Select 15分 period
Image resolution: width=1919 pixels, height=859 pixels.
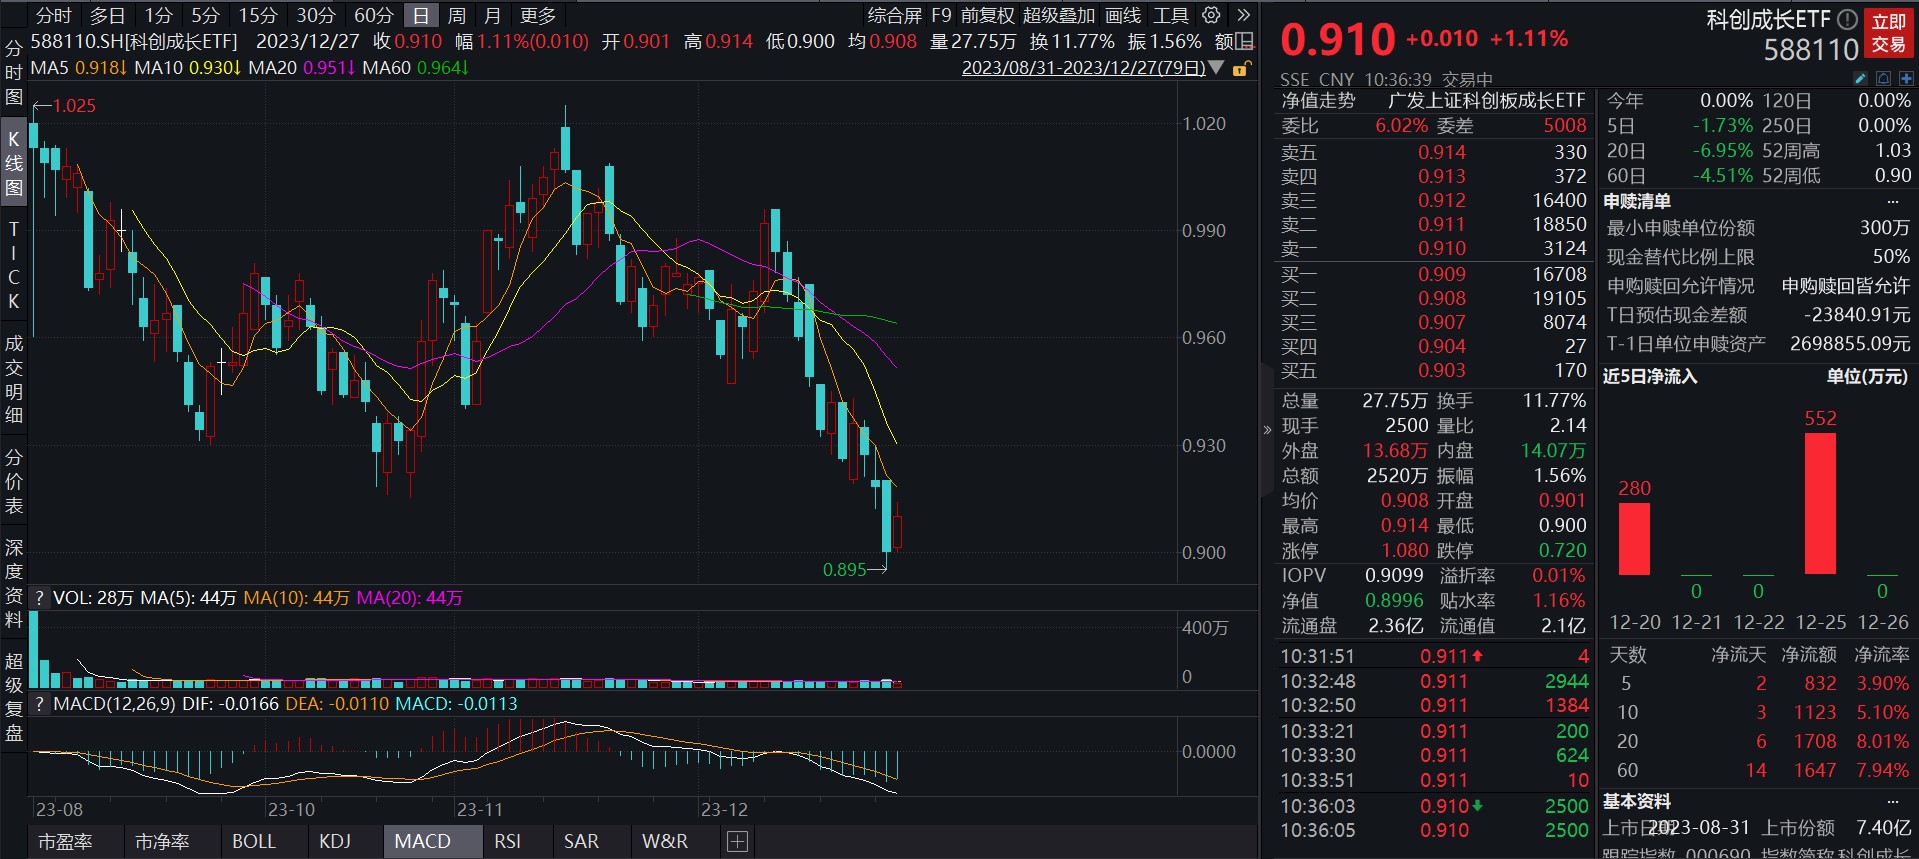[258, 15]
